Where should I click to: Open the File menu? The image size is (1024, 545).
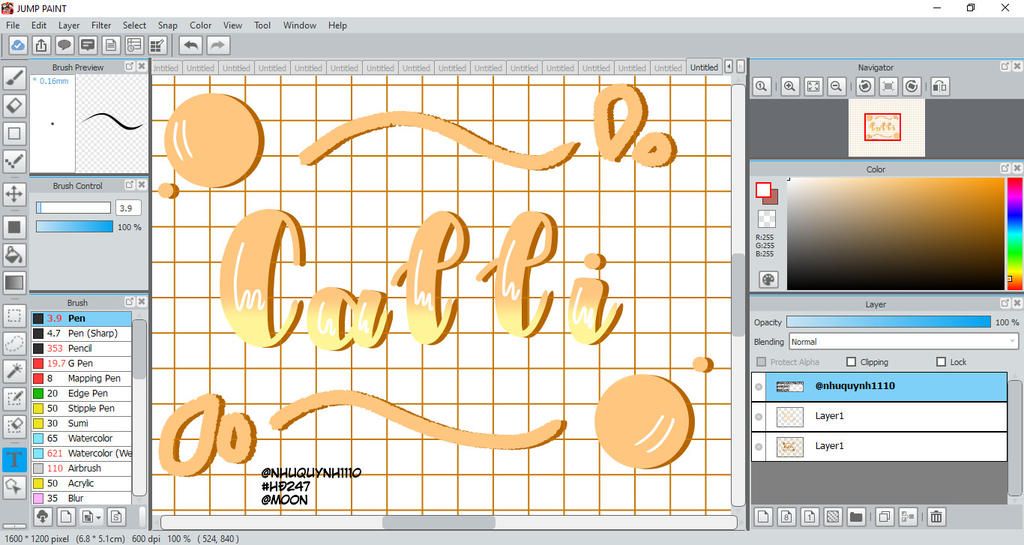point(13,25)
